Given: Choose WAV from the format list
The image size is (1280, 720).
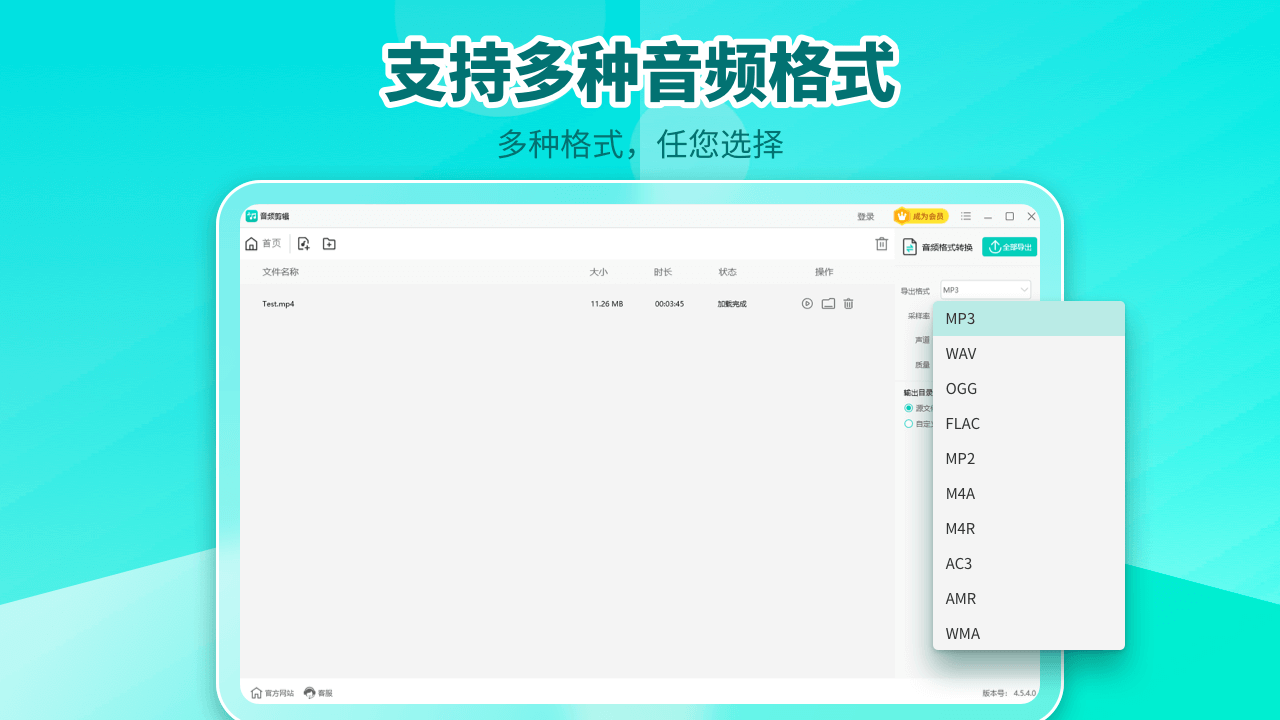Looking at the screenshot, I should coord(1028,354).
